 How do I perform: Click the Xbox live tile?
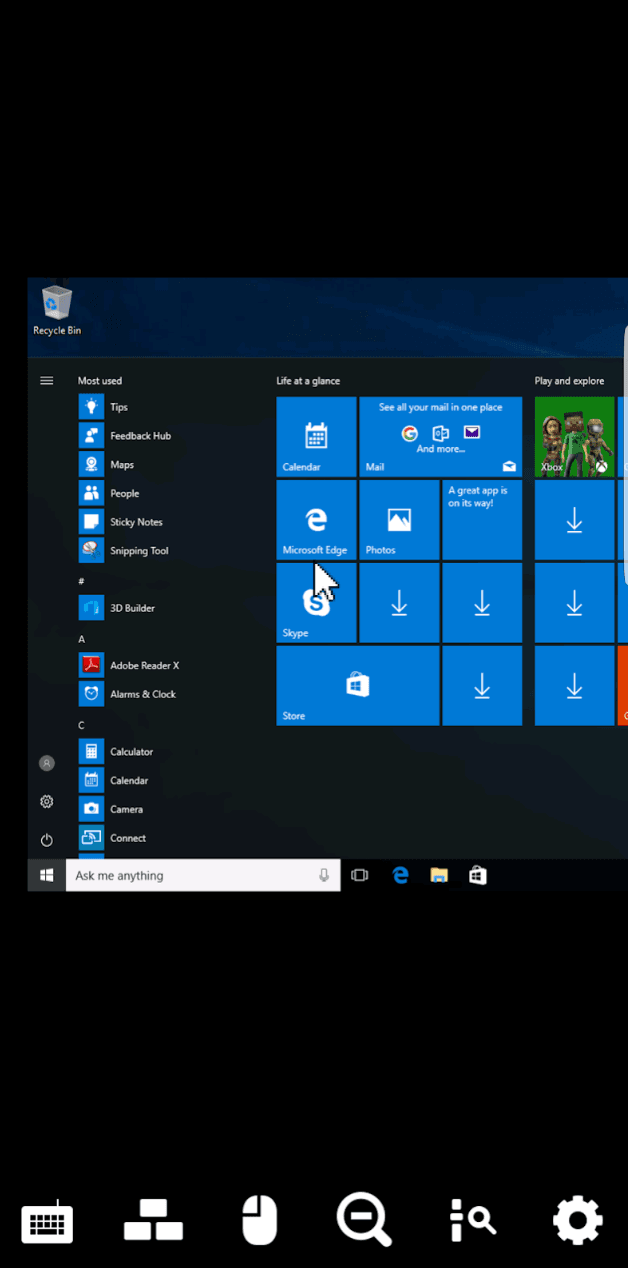574,437
